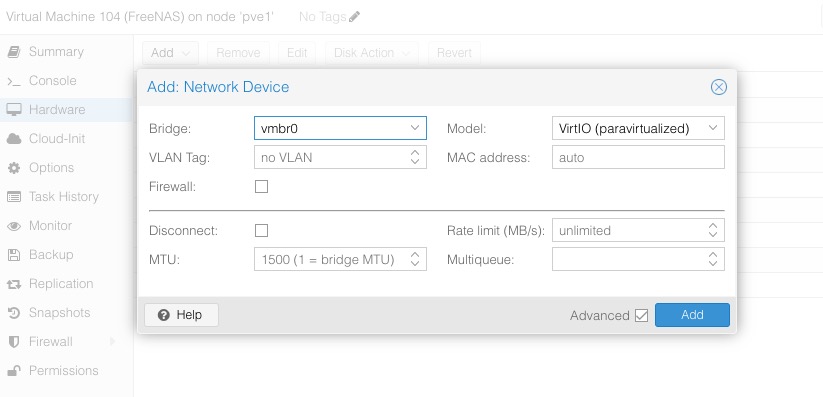Click the Monitor eye icon
This screenshot has width=823, height=397.
(x=14, y=226)
